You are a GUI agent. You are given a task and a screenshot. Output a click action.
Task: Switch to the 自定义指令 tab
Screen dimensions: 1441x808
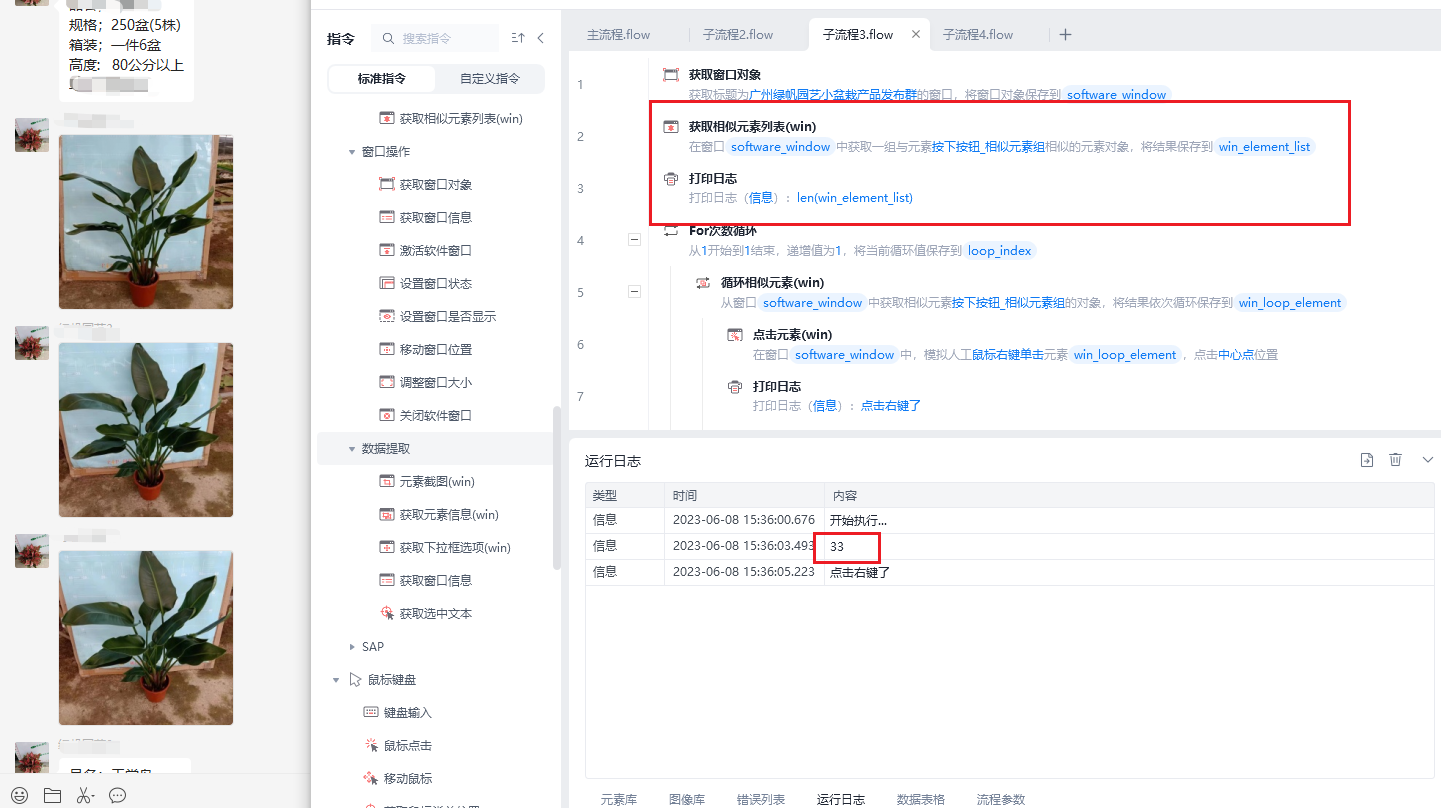[490, 78]
